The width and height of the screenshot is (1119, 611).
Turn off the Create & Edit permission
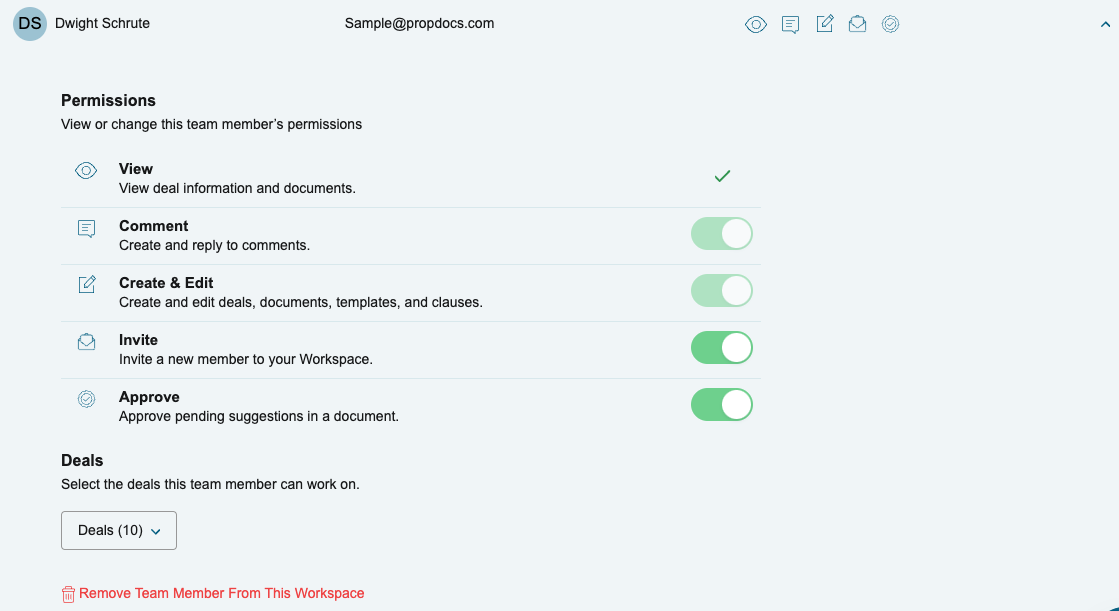pyautogui.click(x=722, y=290)
